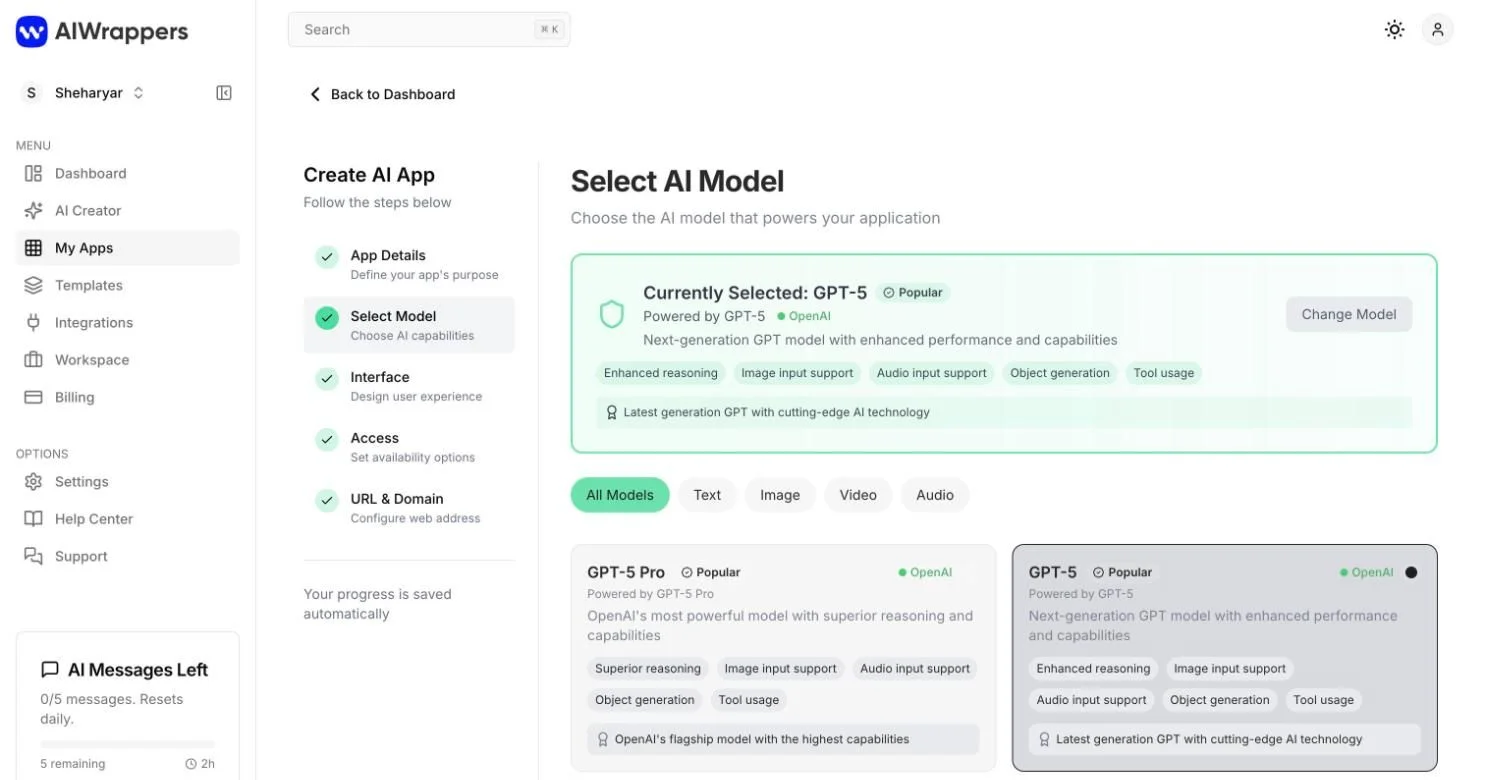Click the Help Center book icon

[x=33, y=519]
